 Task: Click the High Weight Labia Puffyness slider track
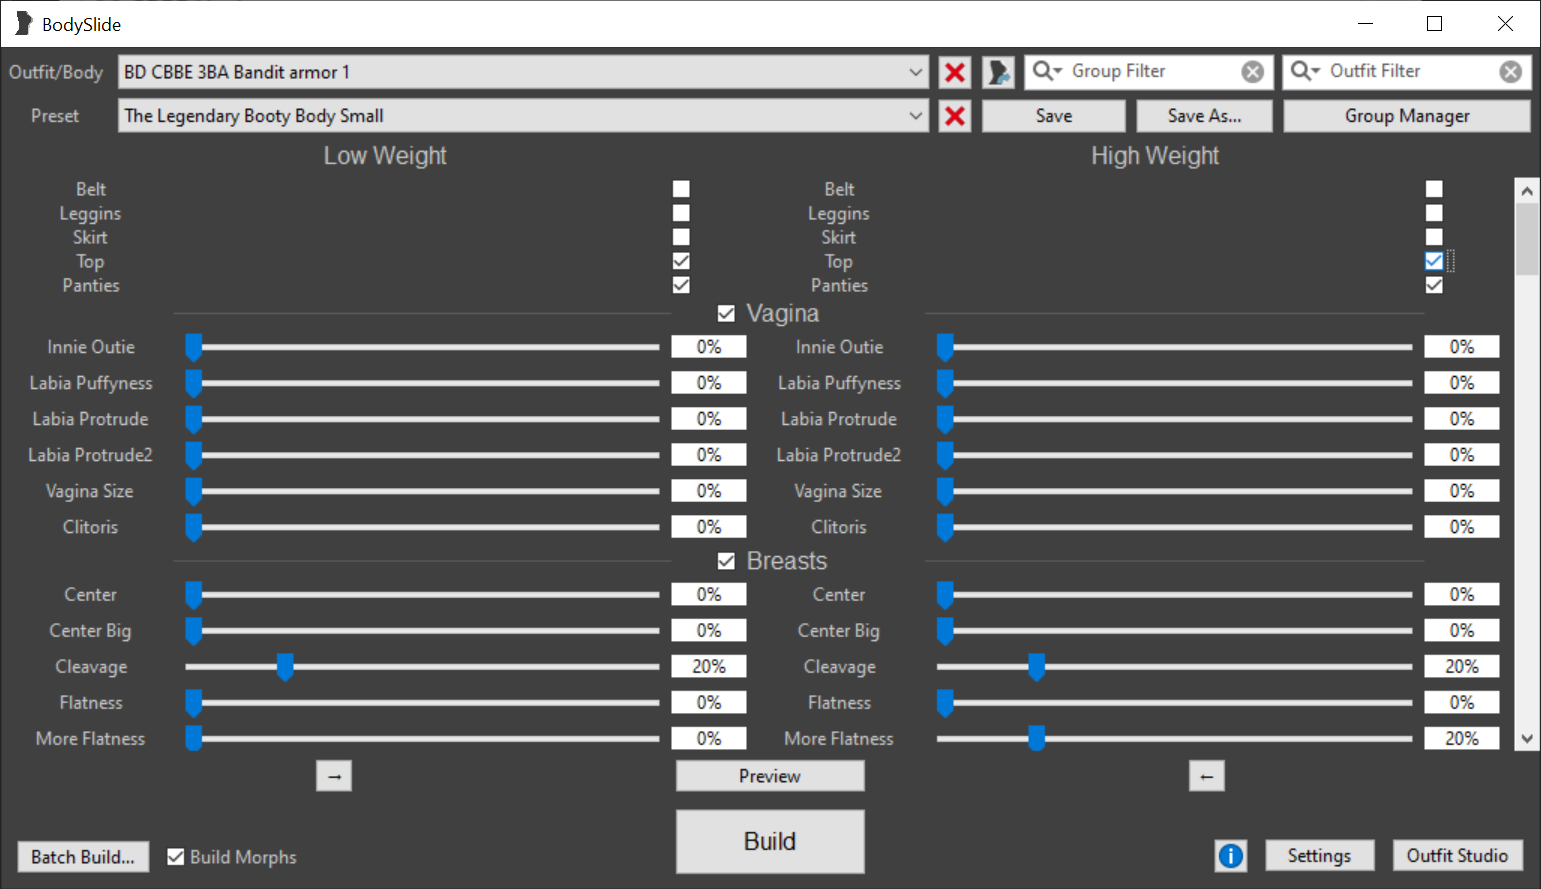[1174, 383]
